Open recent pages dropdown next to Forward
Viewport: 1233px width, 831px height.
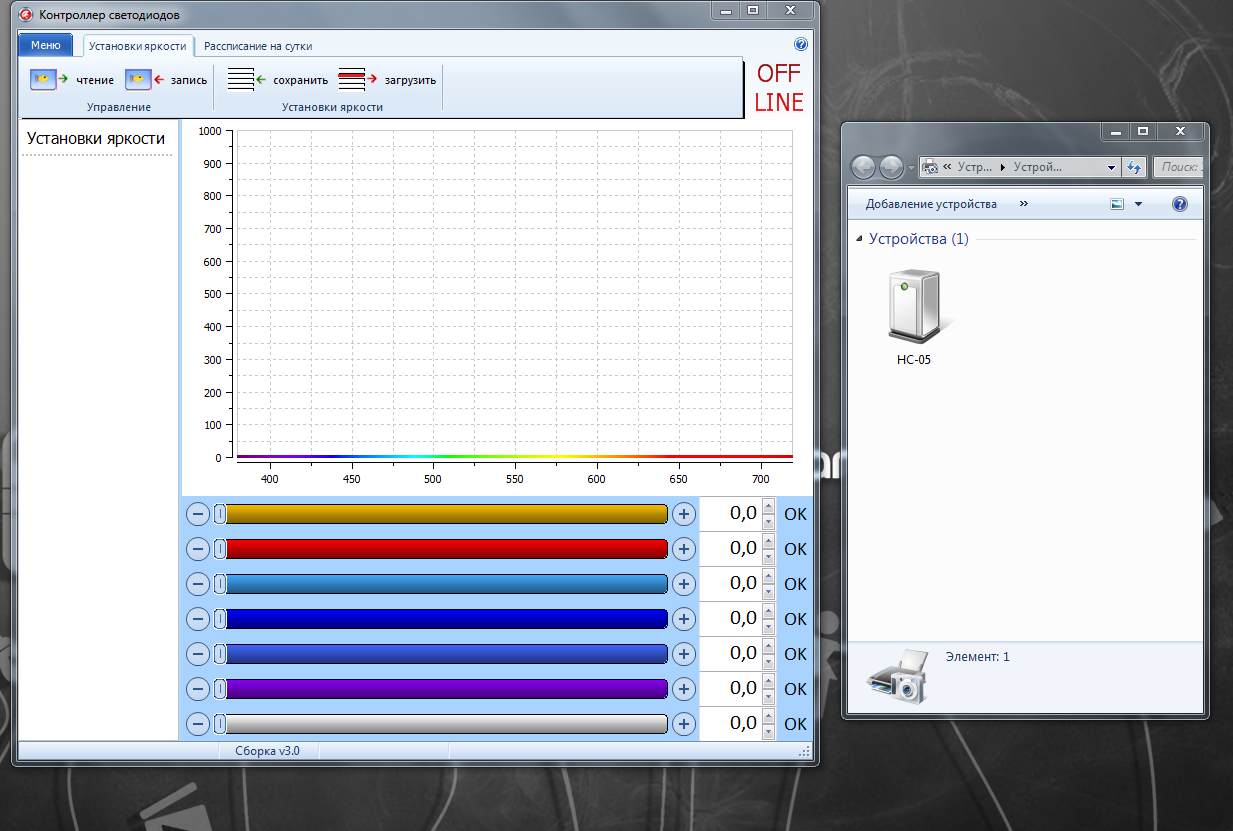909,168
